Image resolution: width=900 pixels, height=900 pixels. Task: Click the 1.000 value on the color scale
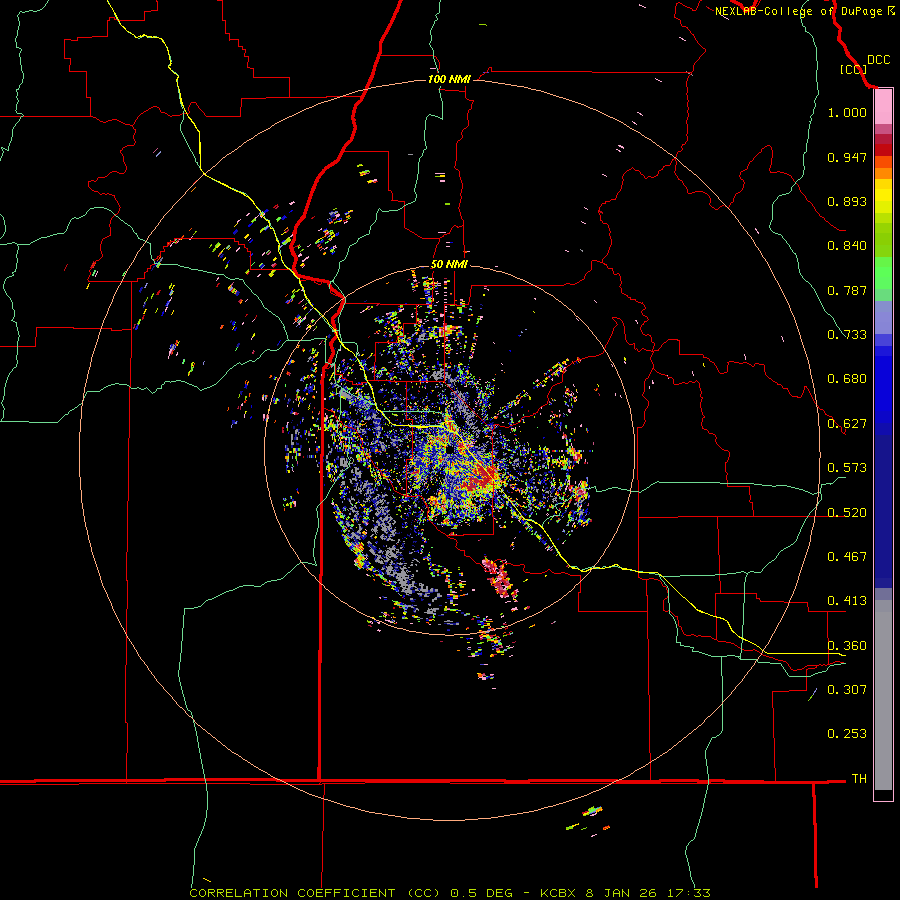(x=847, y=112)
